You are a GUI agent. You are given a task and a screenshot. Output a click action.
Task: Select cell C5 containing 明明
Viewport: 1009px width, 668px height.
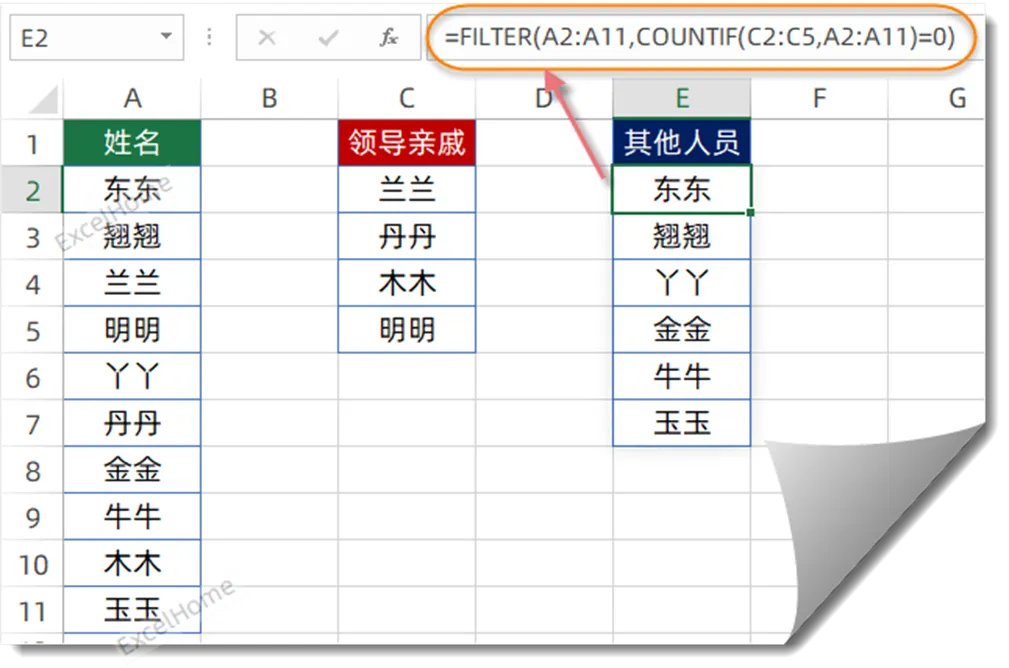coord(407,329)
